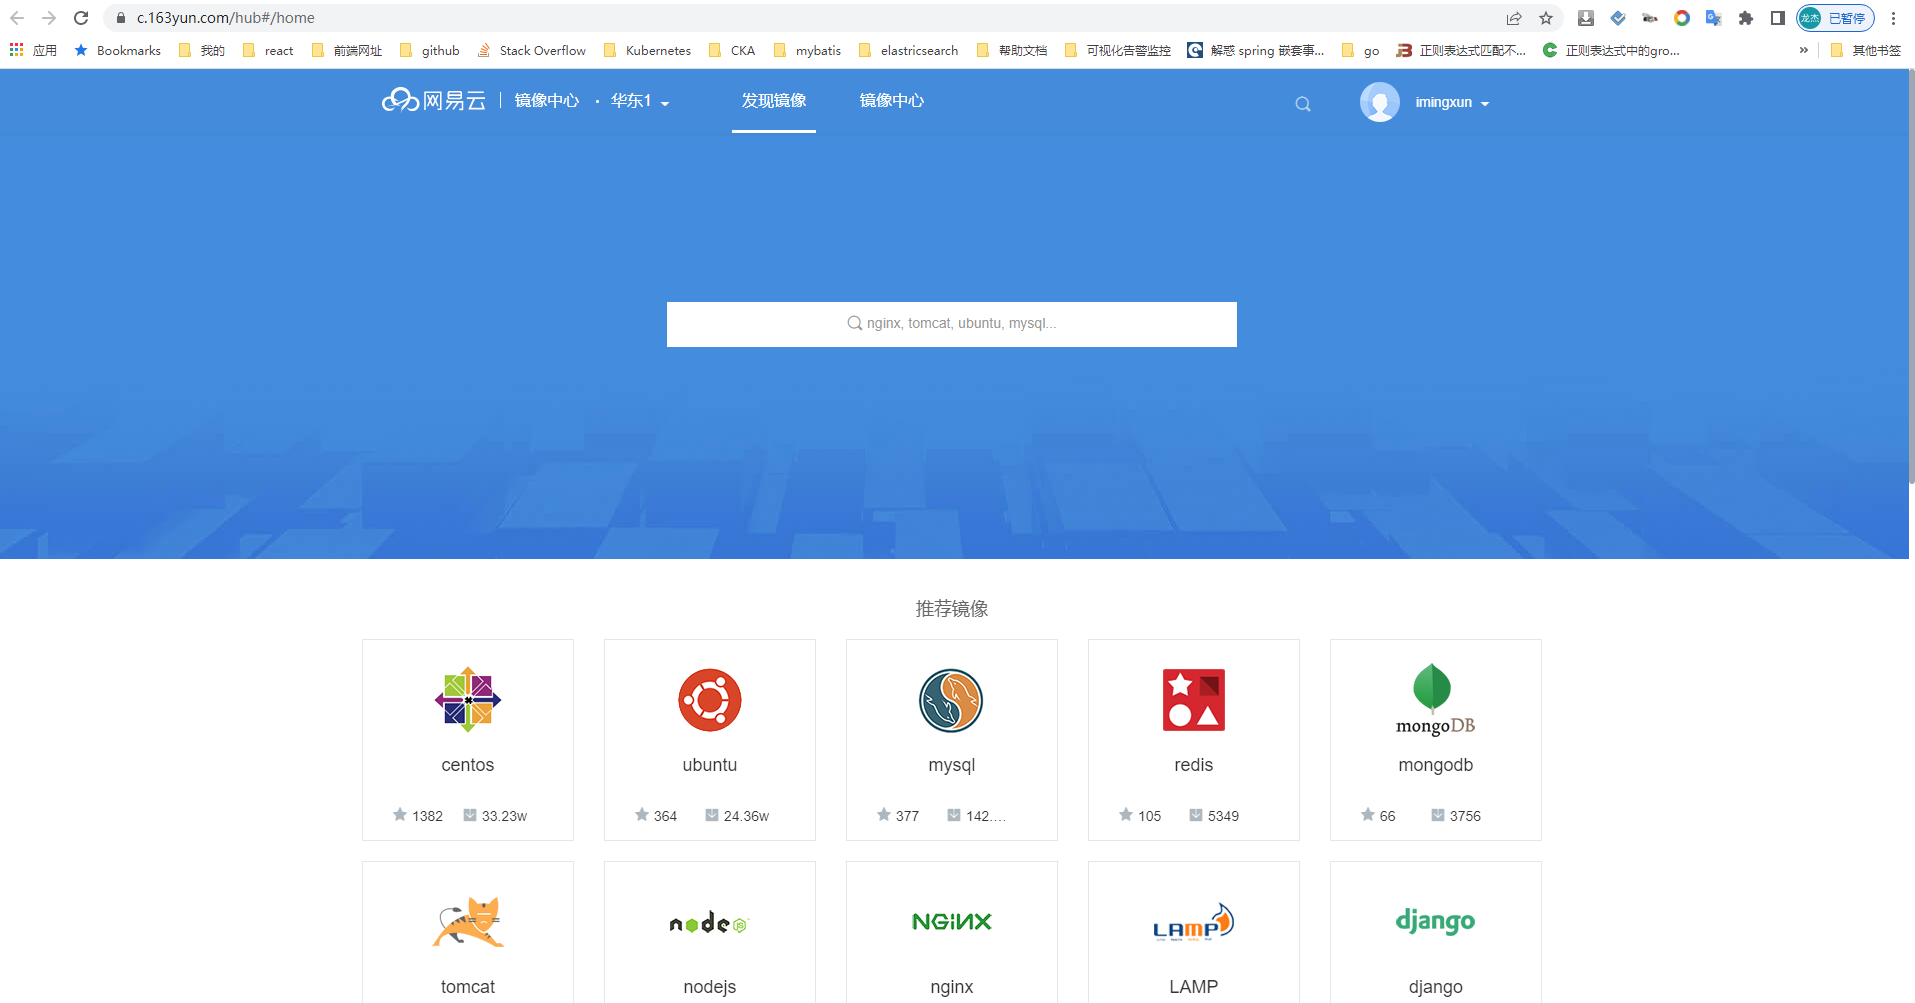Open the browser extensions puzzle icon

1746,18
